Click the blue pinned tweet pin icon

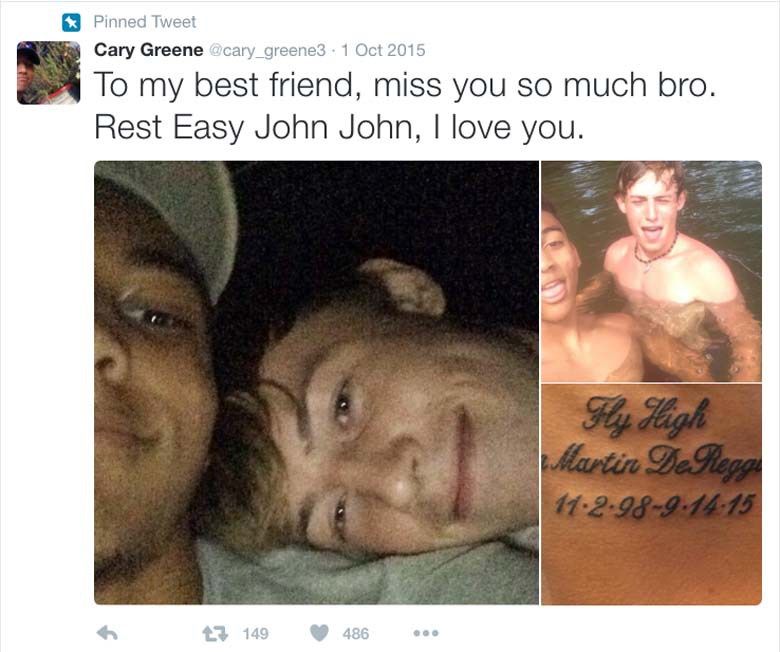71,22
